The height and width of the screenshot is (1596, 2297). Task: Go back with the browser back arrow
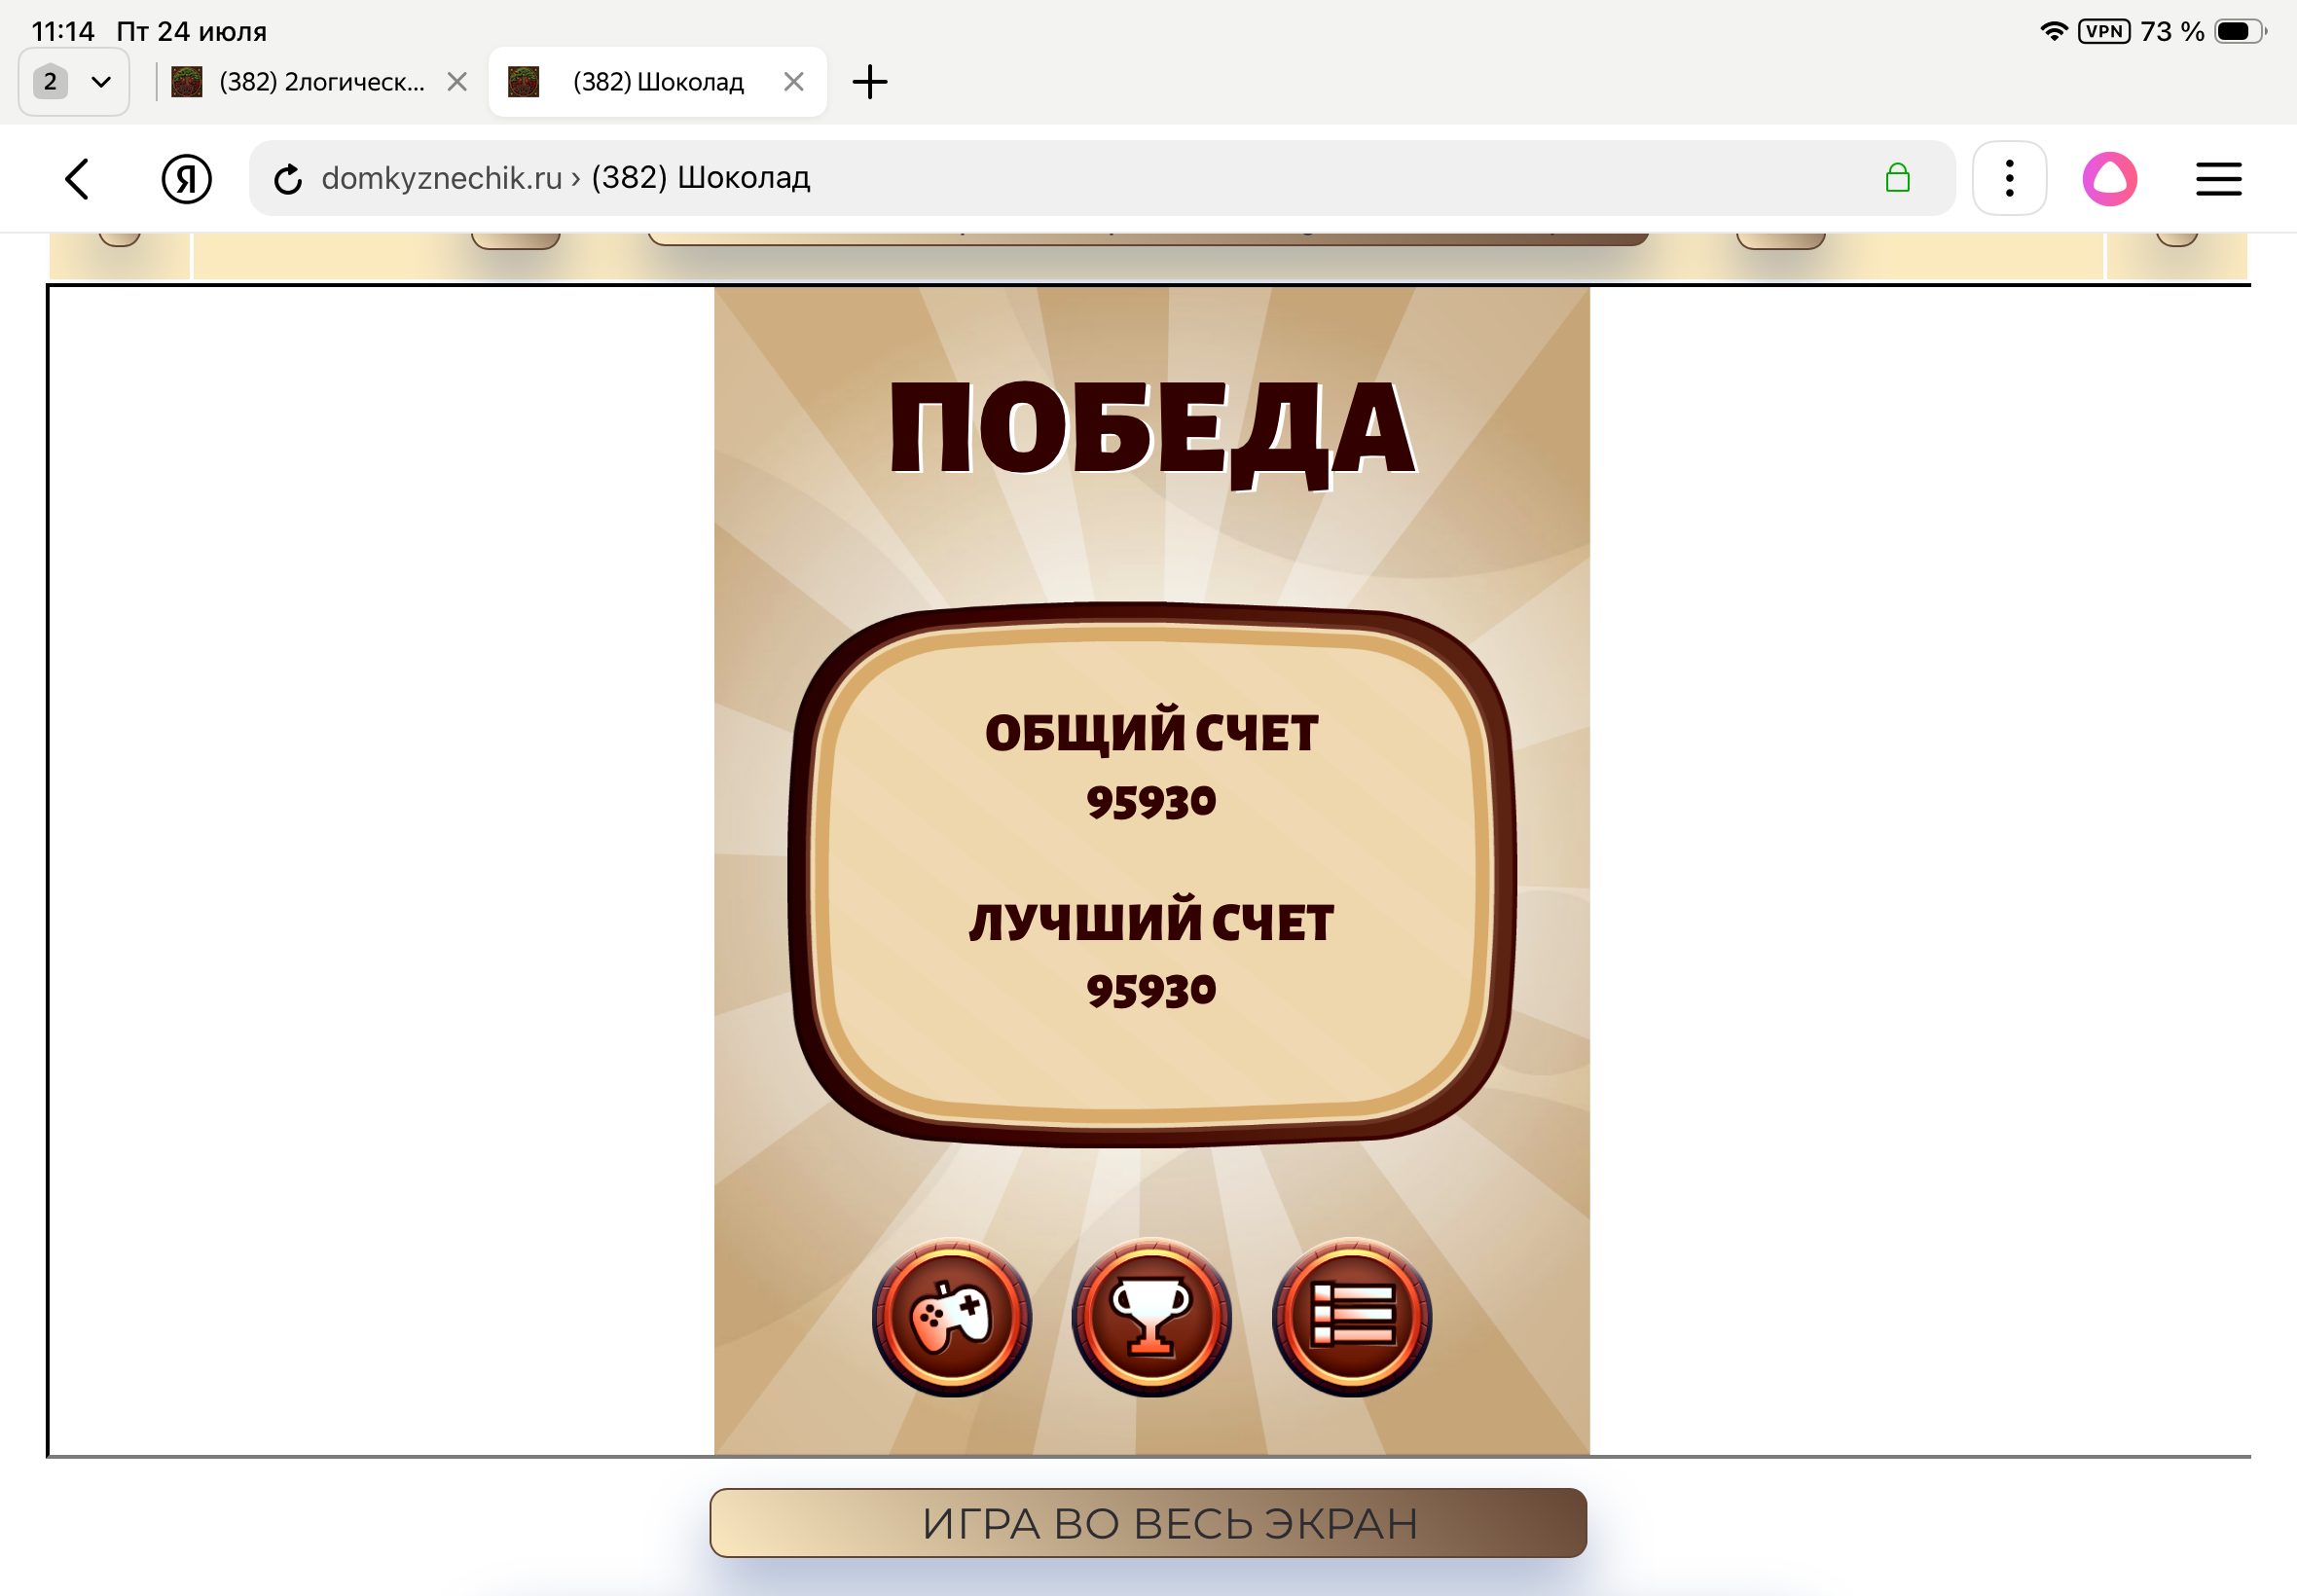click(x=77, y=179)
